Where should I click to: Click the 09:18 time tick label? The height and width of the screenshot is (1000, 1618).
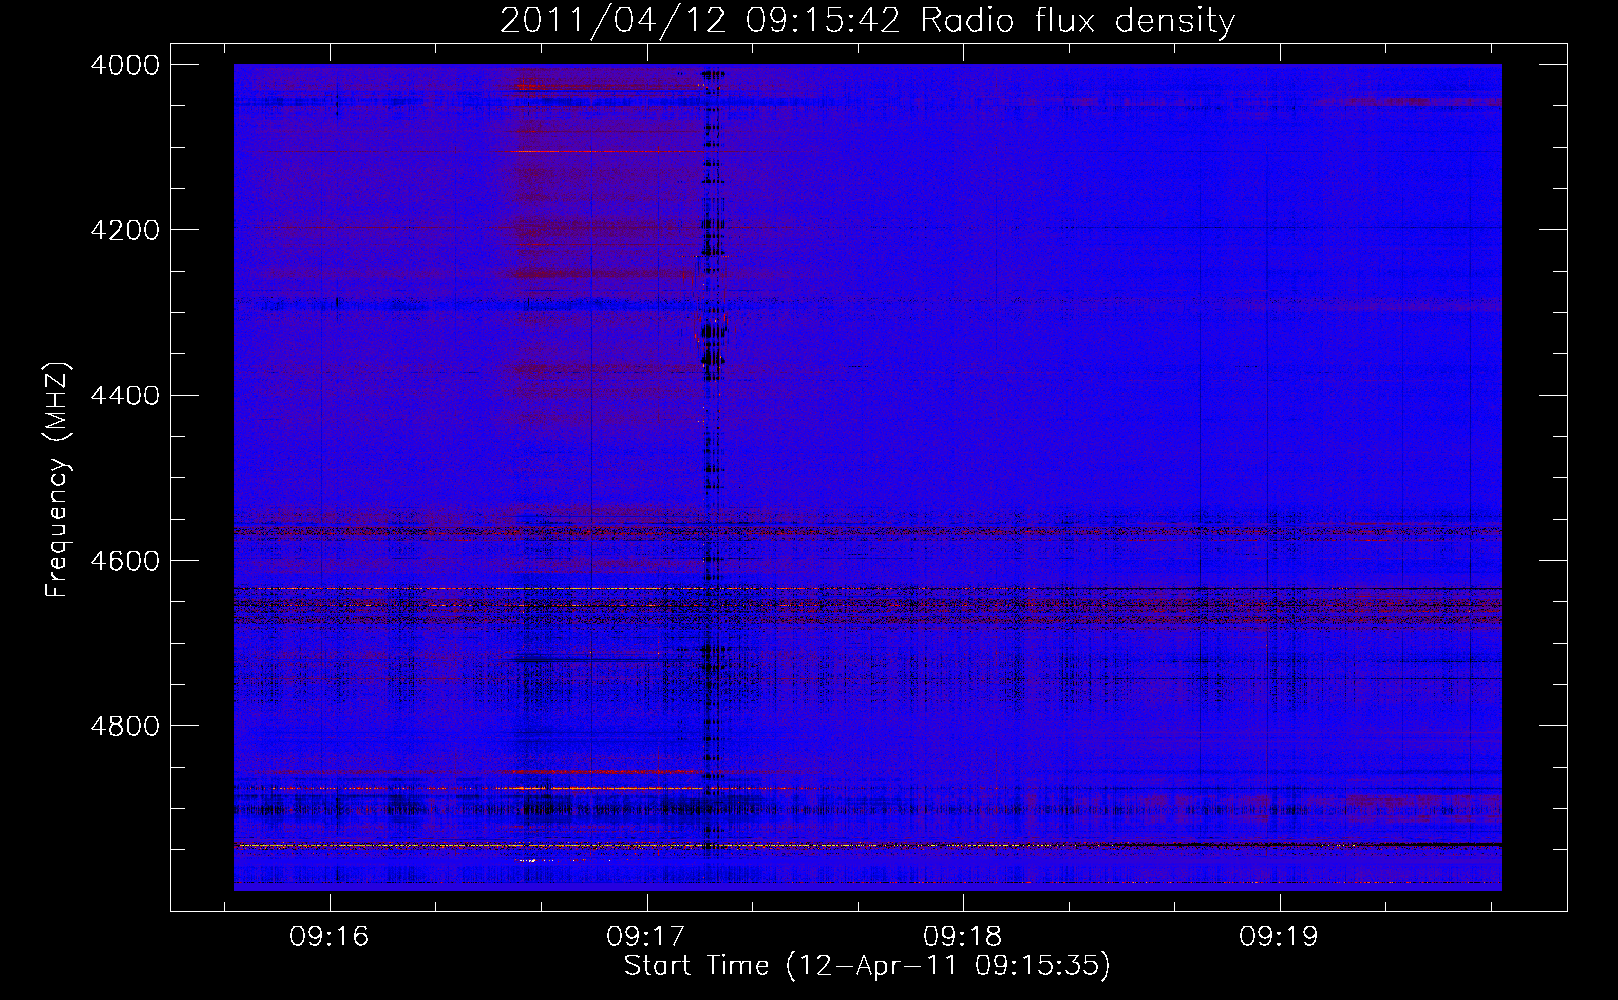coord(963,936)
